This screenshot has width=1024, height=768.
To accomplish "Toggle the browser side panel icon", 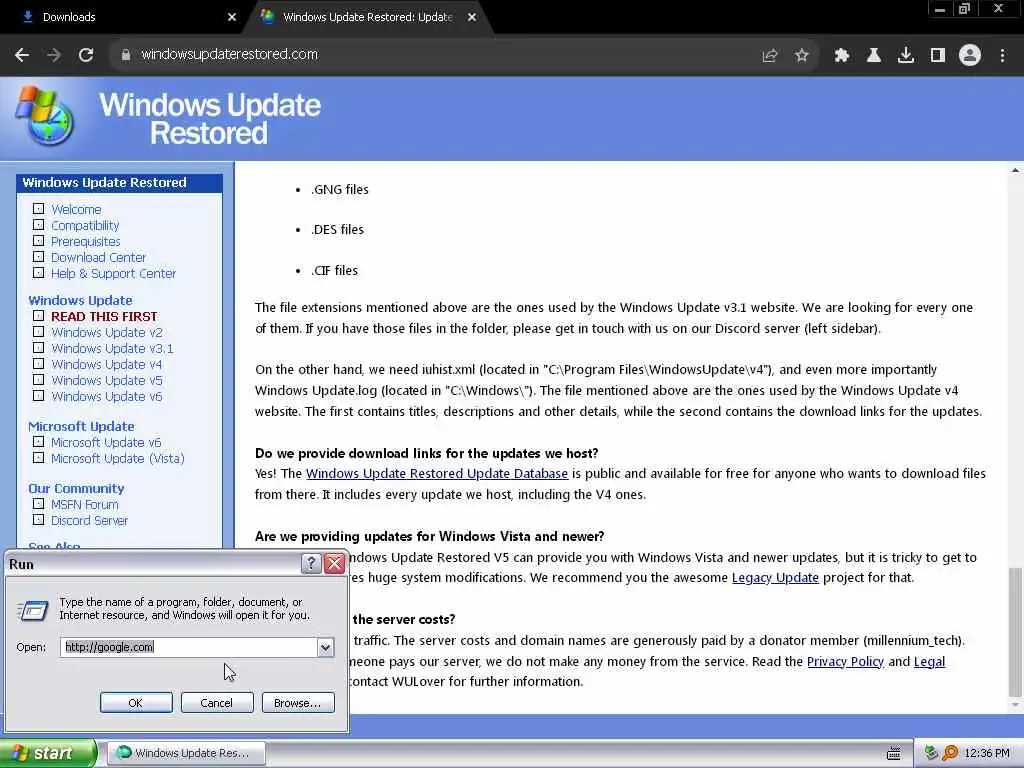I will 938,56.
